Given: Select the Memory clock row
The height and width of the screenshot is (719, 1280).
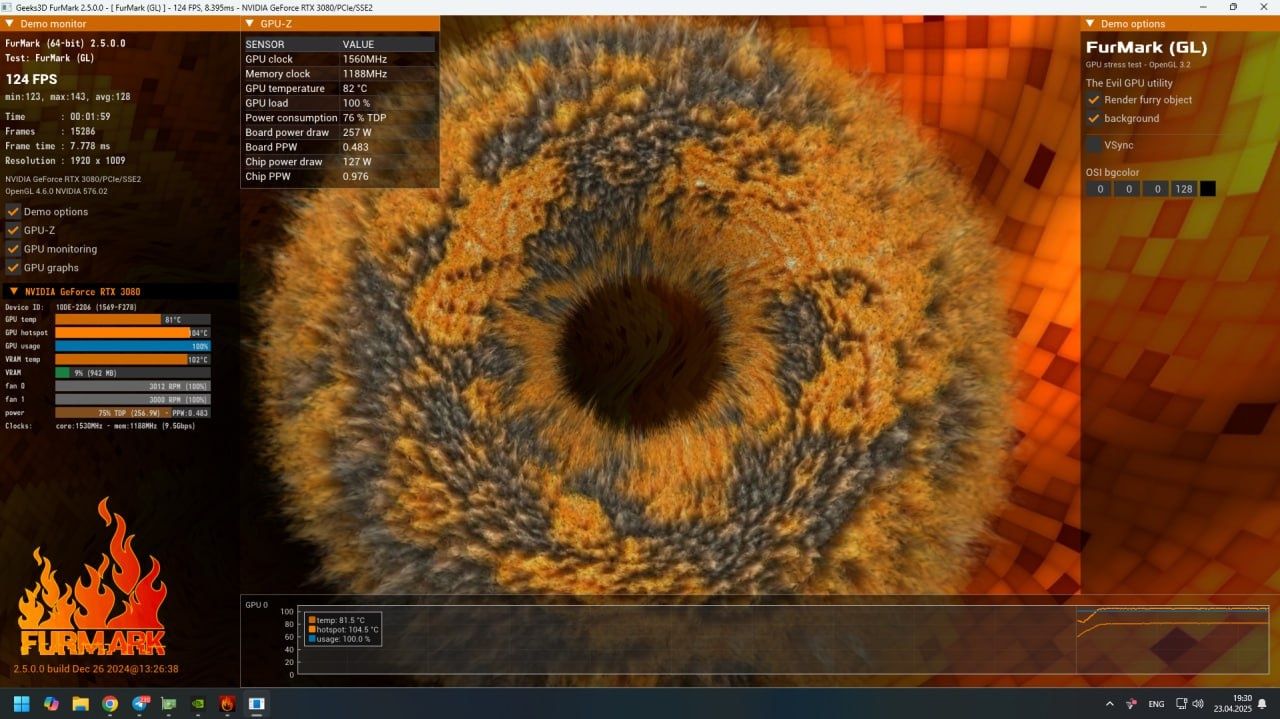Looking at the screenshot, I should click(x=339, y=74).
